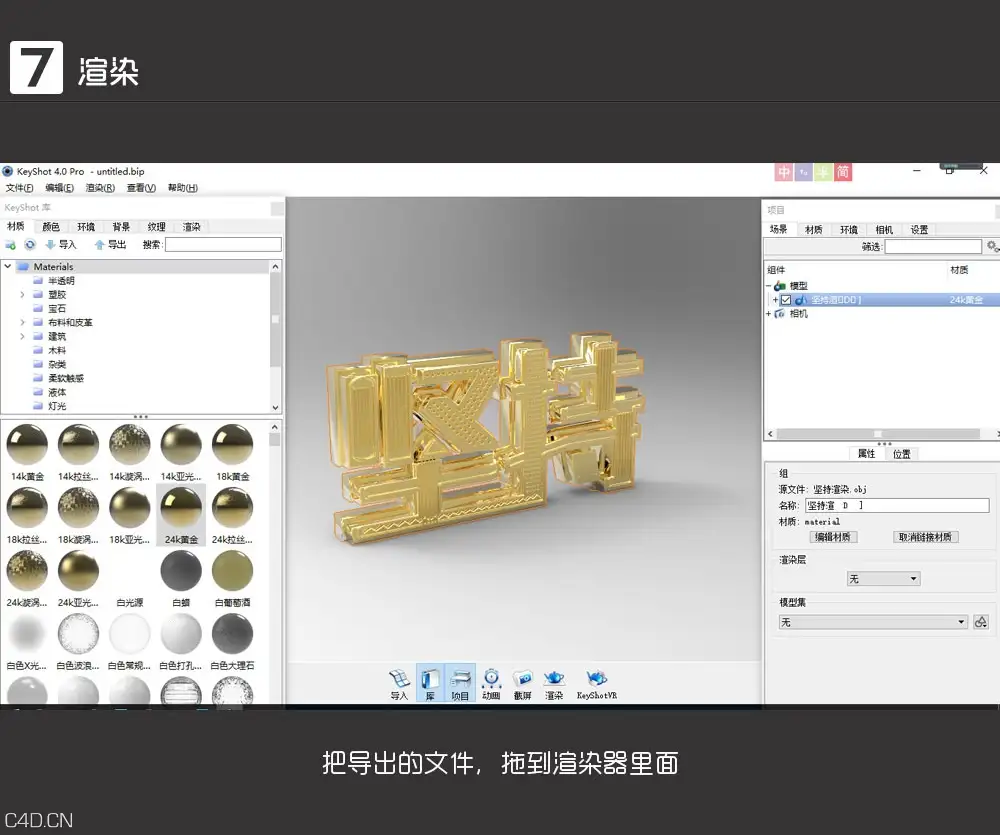
Task: Click the scene tree horizontal scrollbar
Action: tap(878, 434)
